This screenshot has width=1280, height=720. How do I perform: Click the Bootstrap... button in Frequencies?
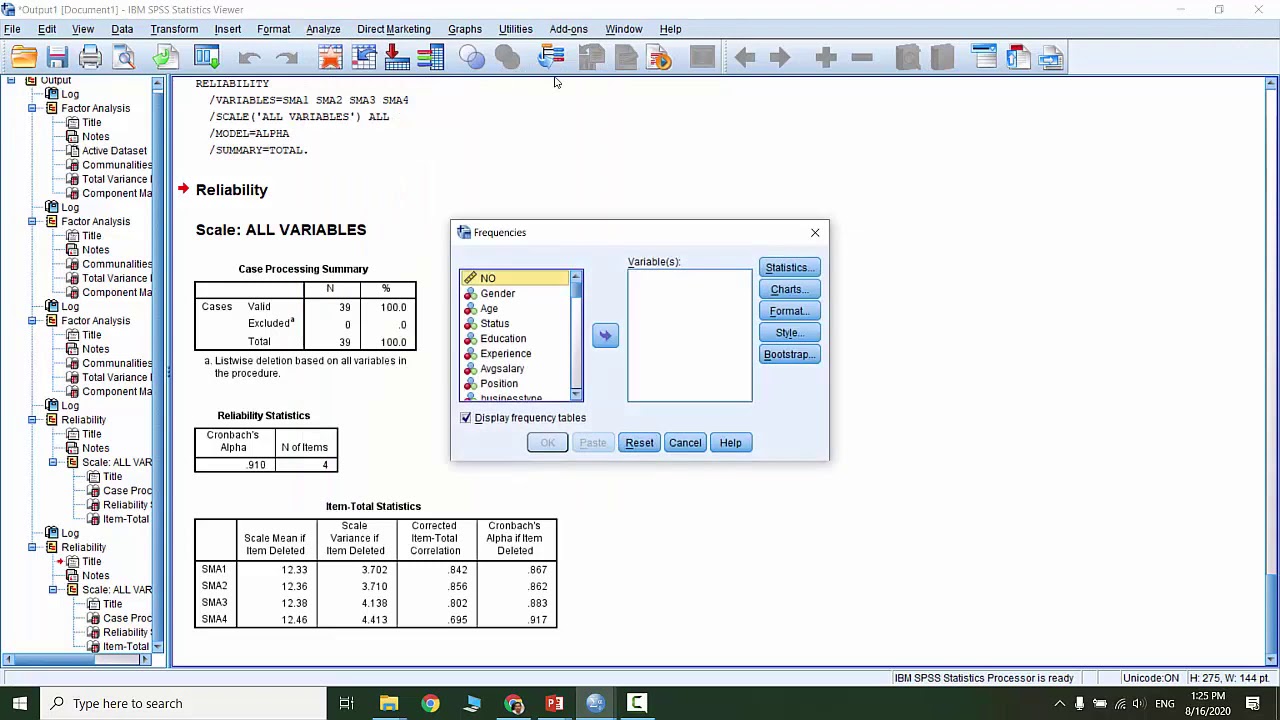(x=790, y=354)
